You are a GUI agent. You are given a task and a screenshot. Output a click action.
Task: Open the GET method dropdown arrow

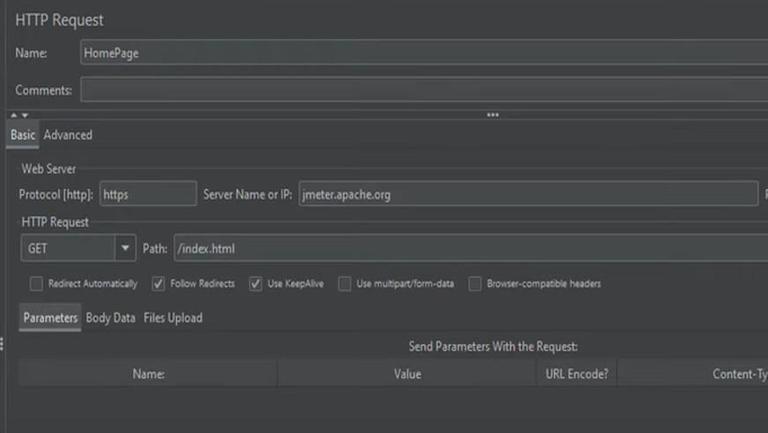click(x=125, y=247)
